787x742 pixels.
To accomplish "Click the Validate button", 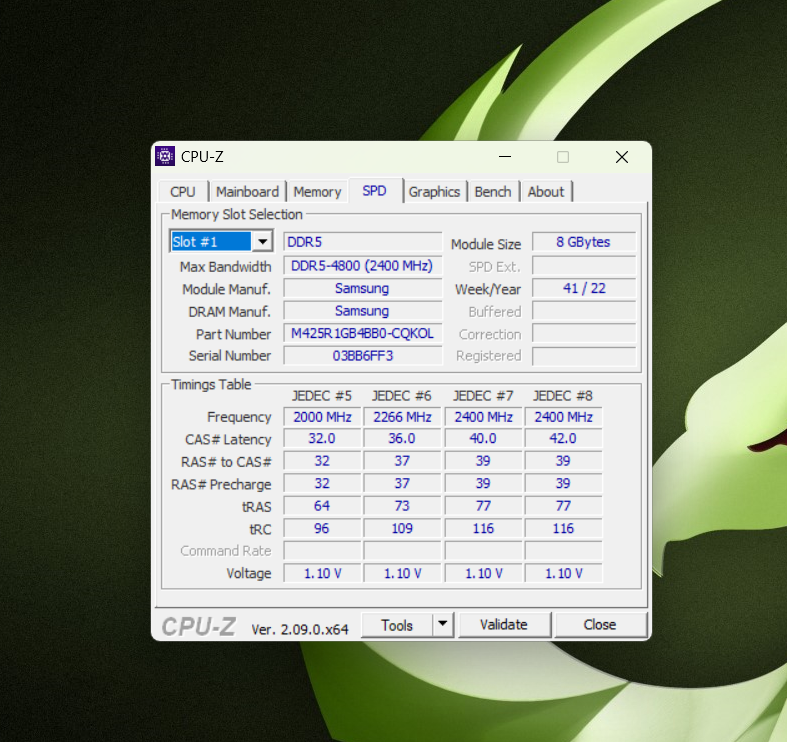I will tap(504, 625).
